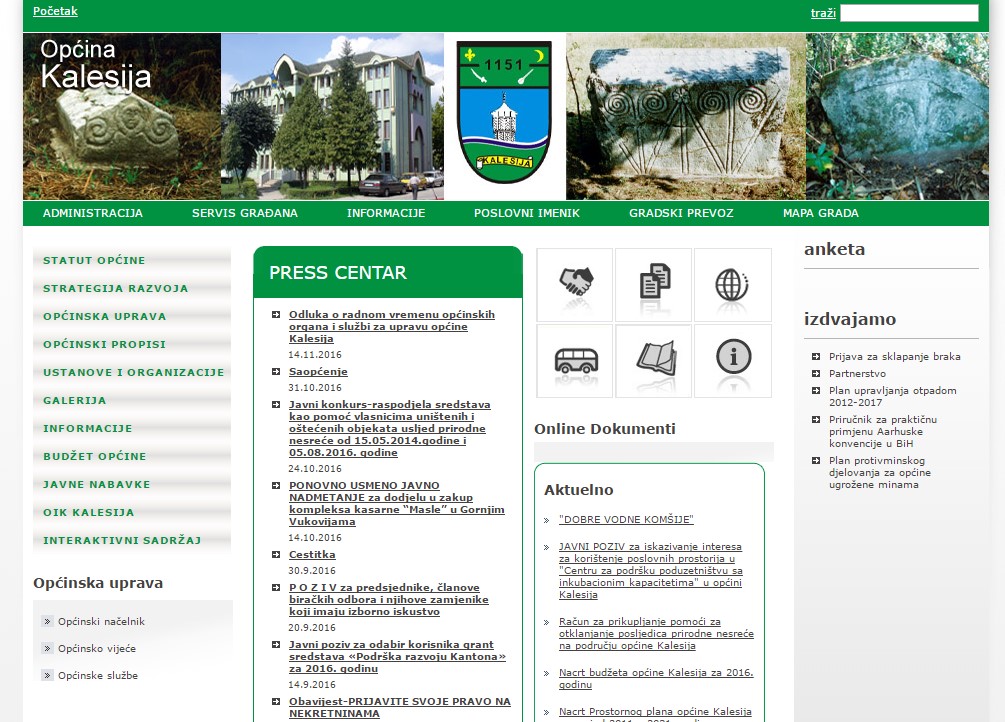The image size is (1005, 722).
Task: Open the ADMINISTRACIJA menu
Action: tap(92, 213)
